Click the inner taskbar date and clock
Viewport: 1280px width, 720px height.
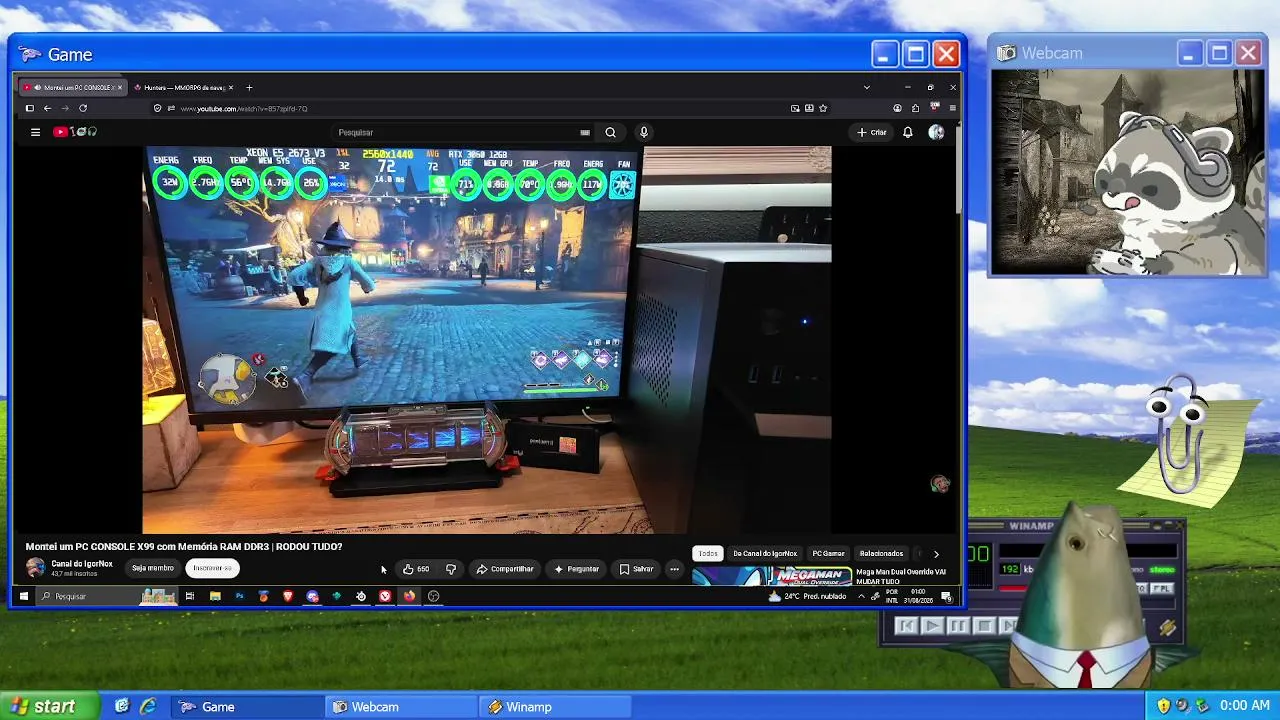(x=916, y=596)
